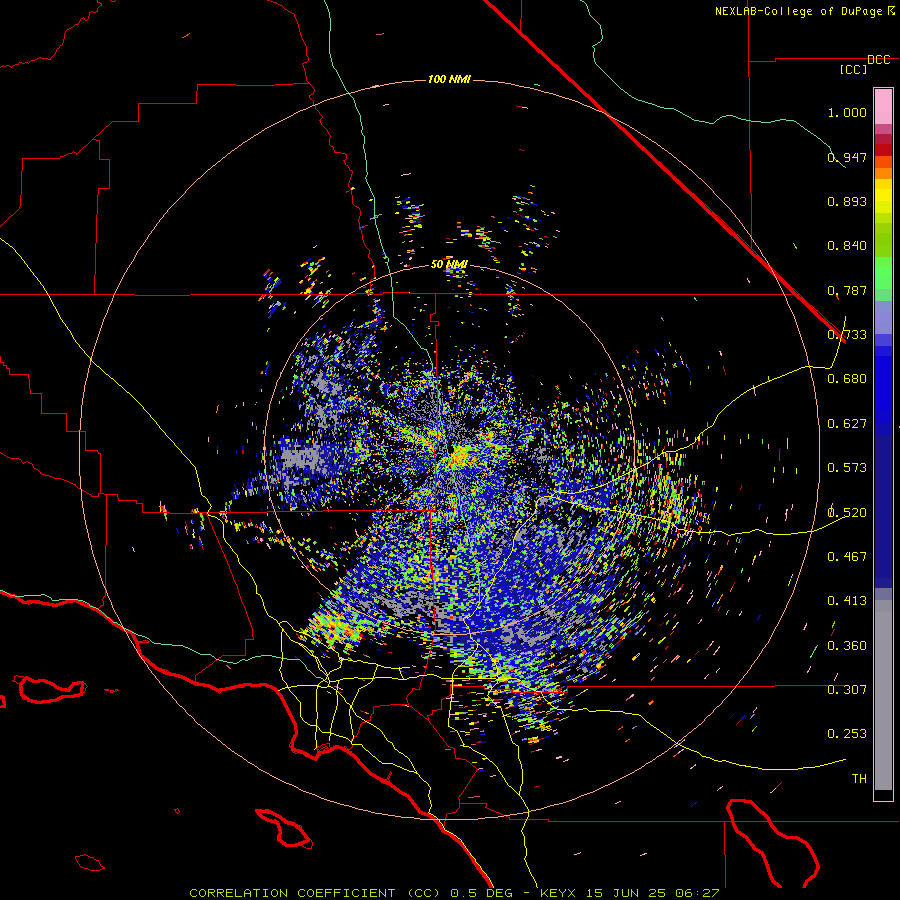This screenshot has height=900, width=900.
Task: Click the 100 NMI range ring label
Action: 449,79
